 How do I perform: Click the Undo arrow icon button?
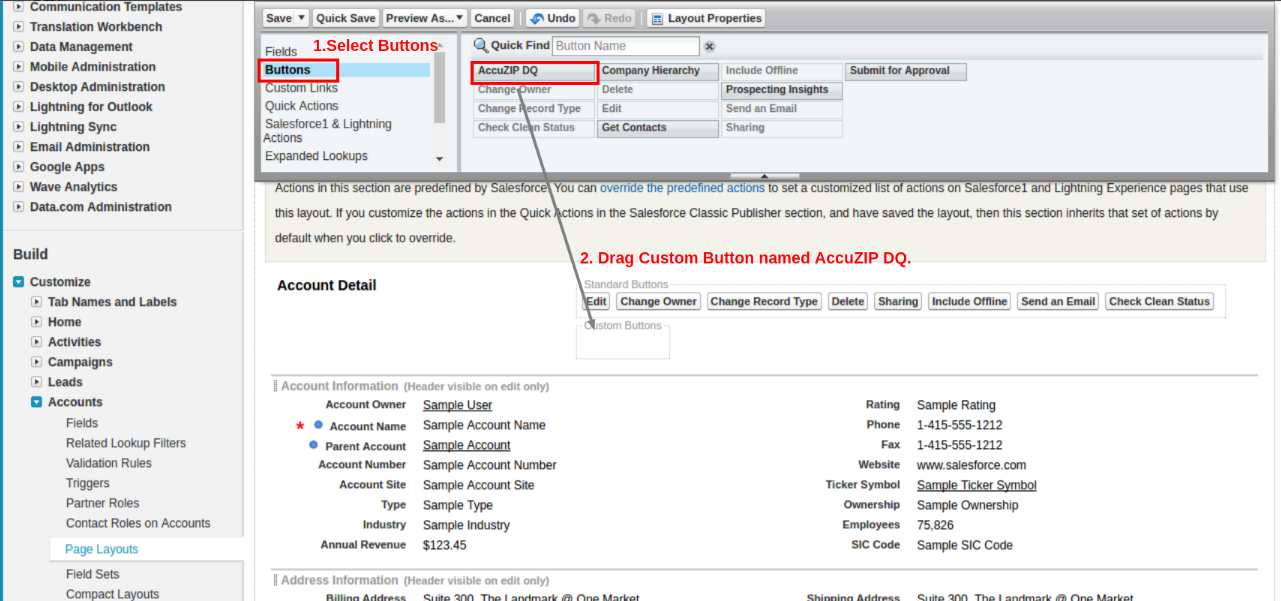click(x=537, y=18)
